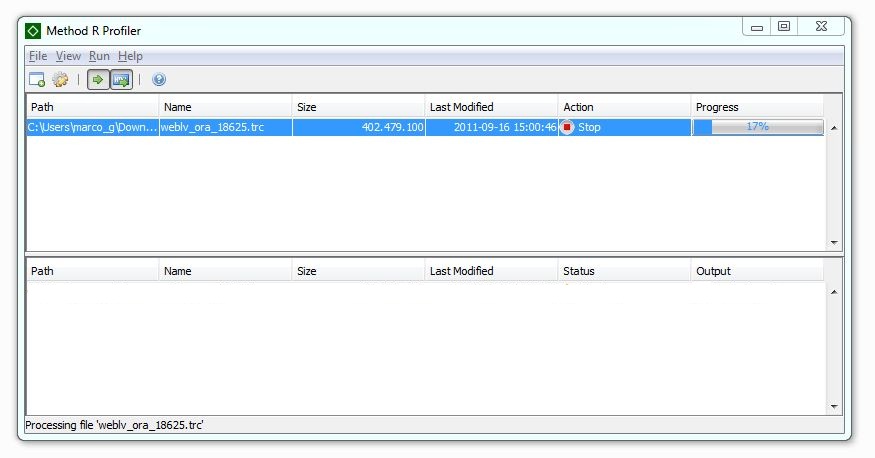
Task: Open help with the question mark icon
Action: (x=159, y=80)
